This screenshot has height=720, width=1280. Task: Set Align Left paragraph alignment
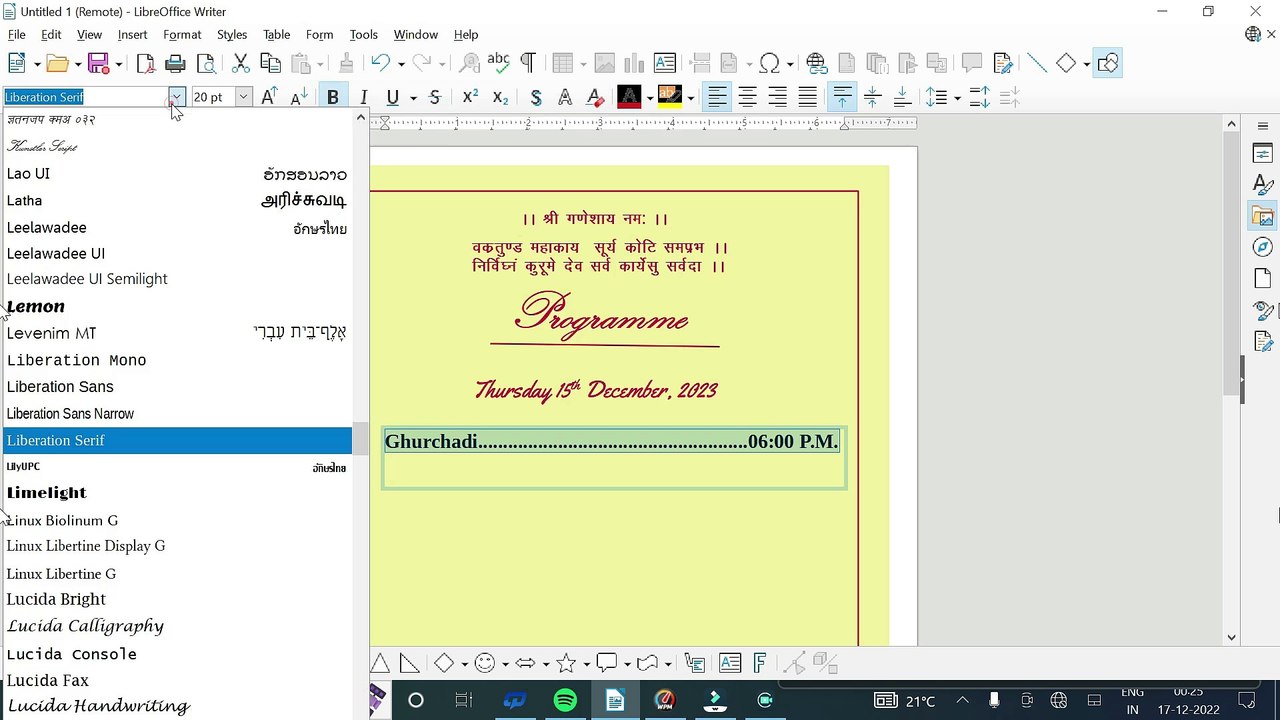(717, 97)
